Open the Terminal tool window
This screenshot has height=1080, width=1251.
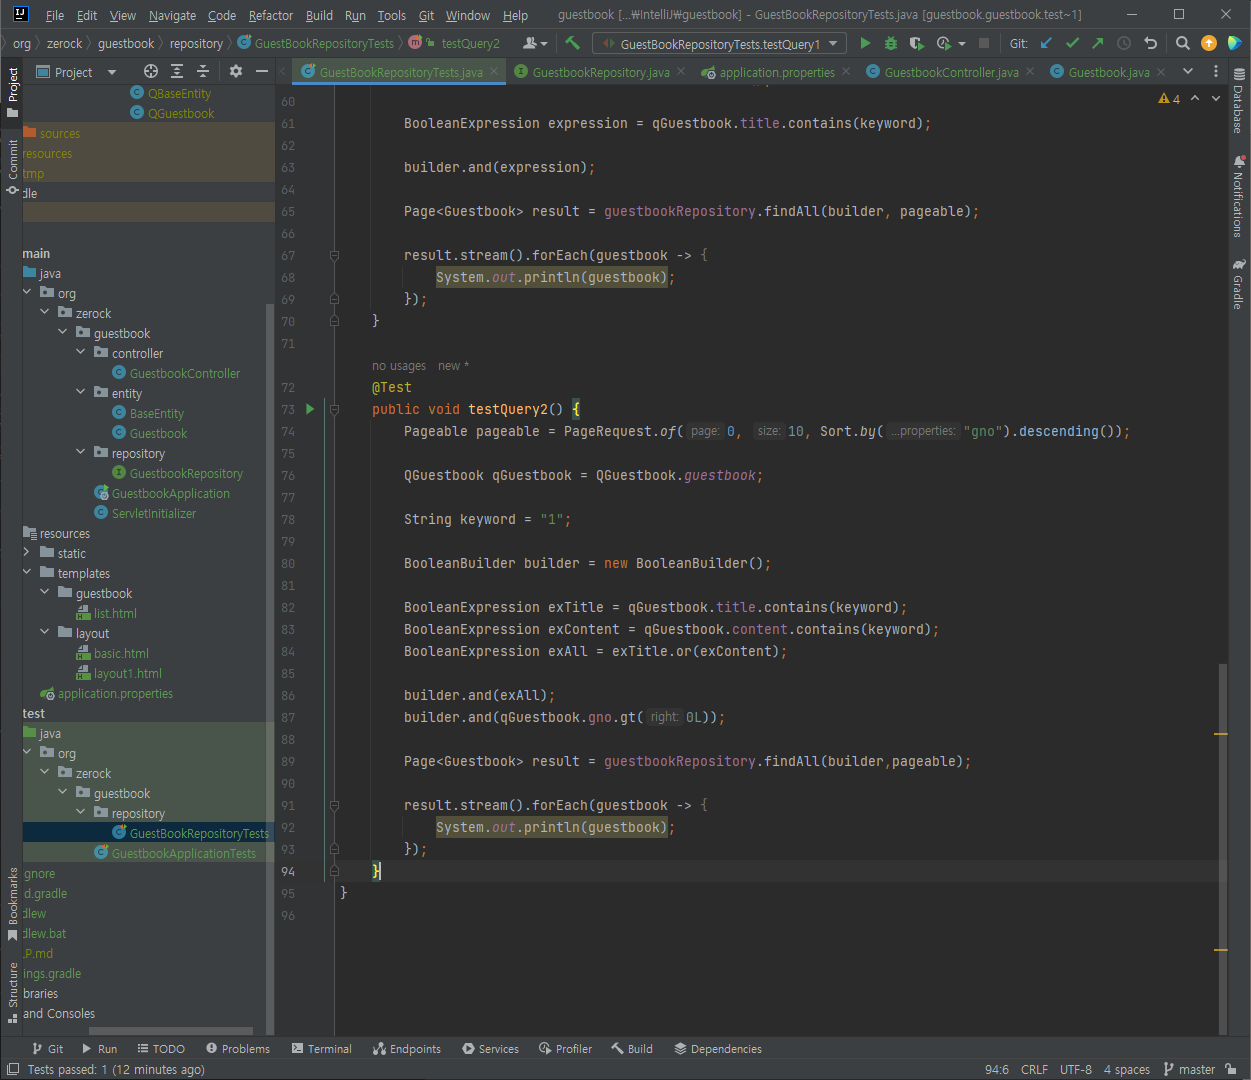322,1049
